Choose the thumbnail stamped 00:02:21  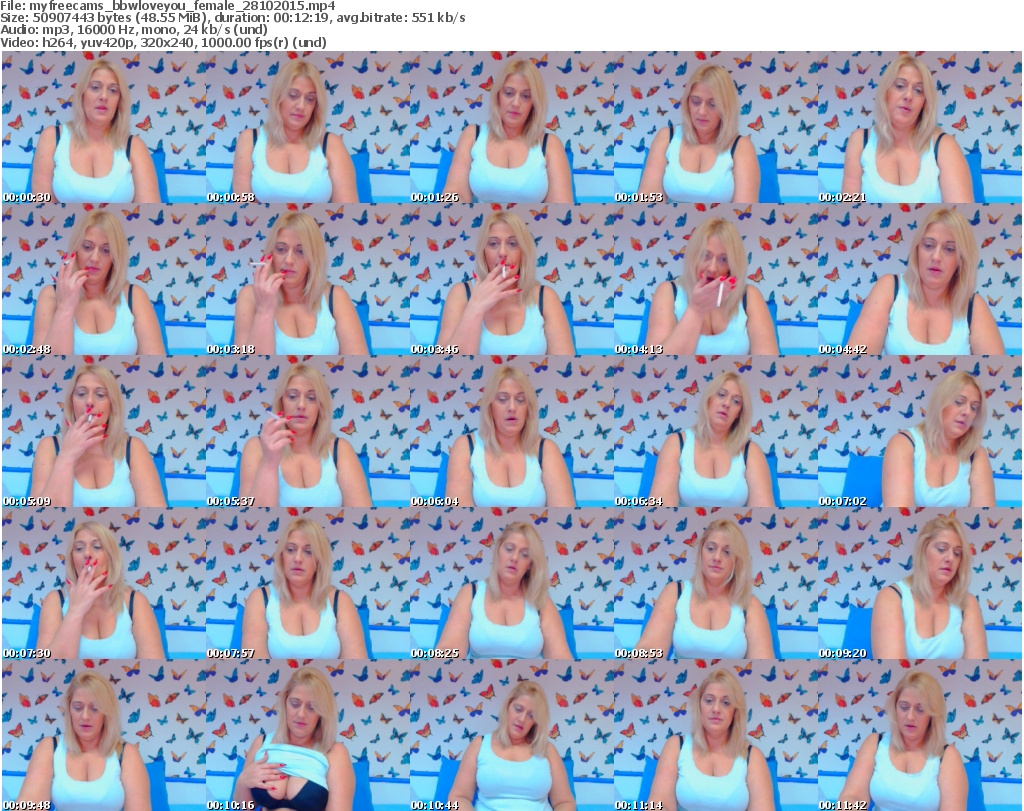click(x=920, y=127)
